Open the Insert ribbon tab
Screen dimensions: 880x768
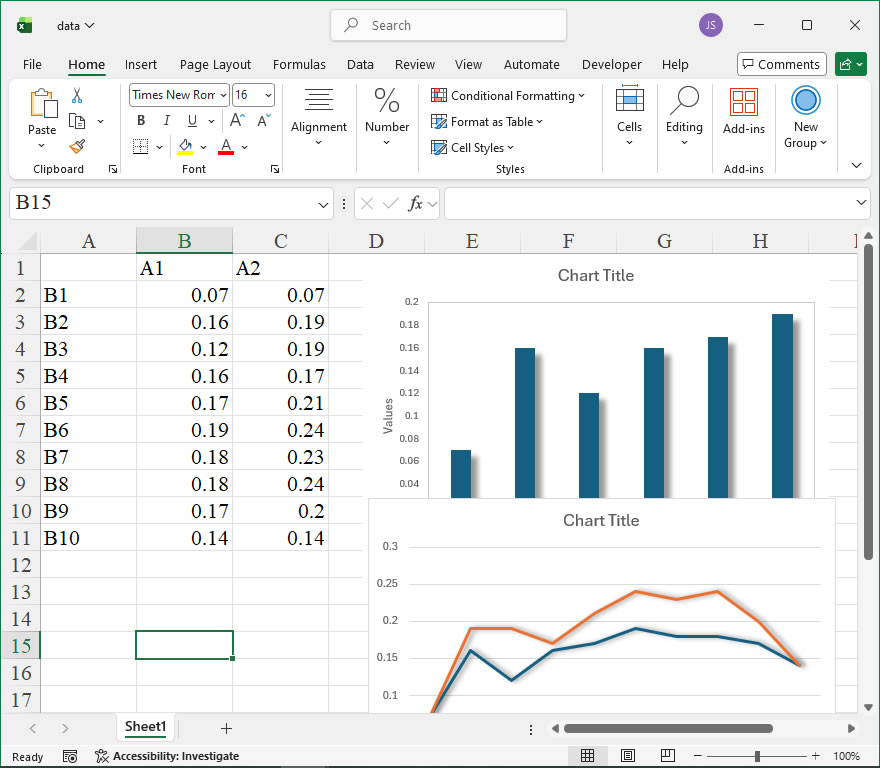tap(141, 64)
